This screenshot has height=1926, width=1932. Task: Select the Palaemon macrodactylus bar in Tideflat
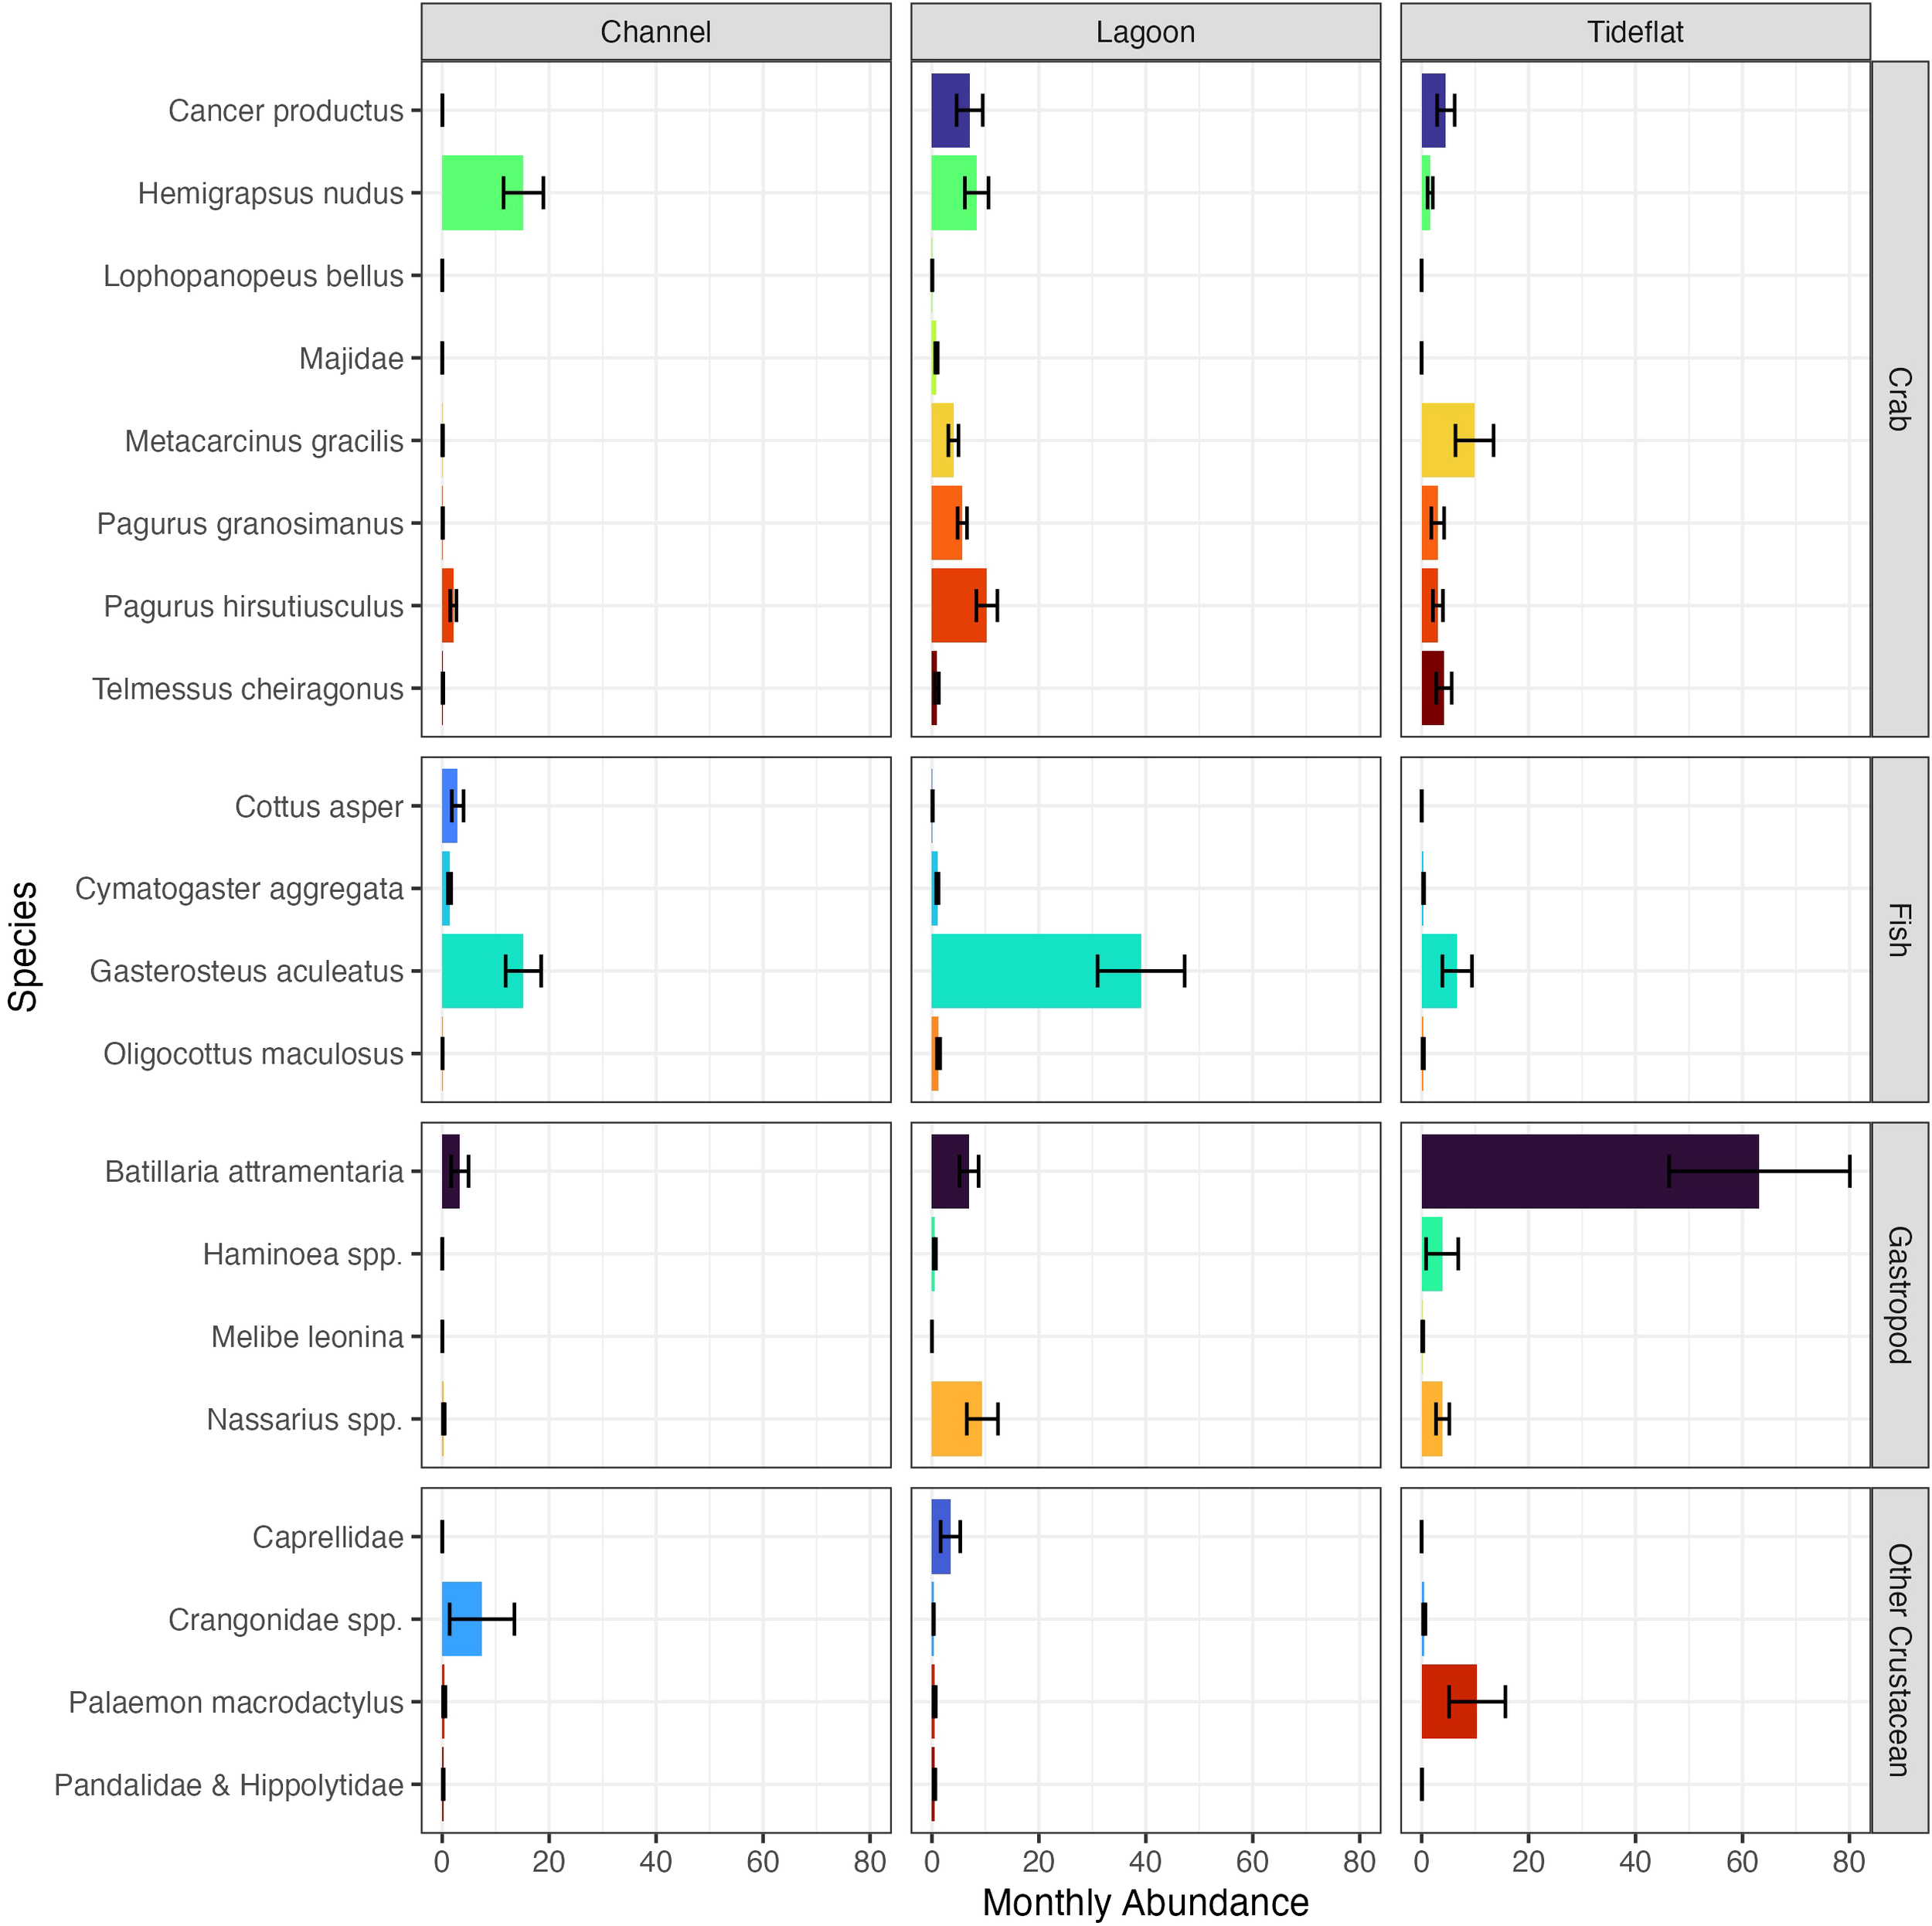click(1450, 1703)
